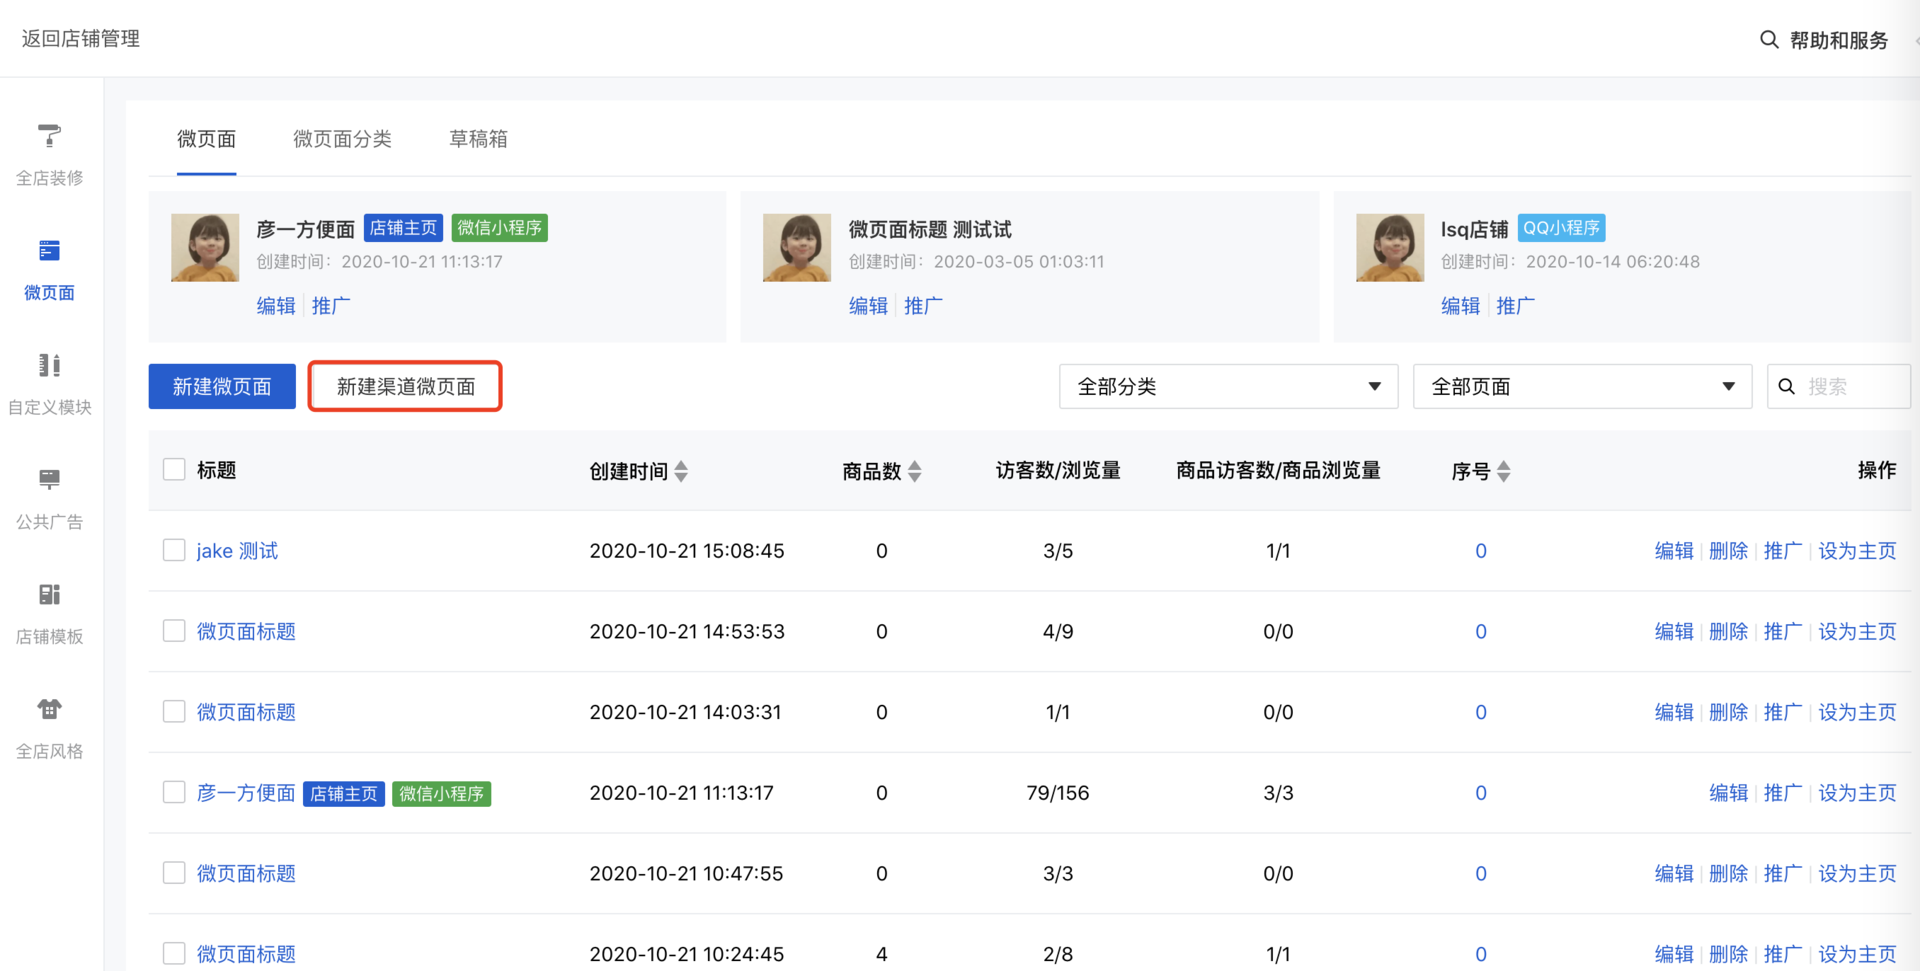Sort by 商品数 arrows

coord(914,471)
